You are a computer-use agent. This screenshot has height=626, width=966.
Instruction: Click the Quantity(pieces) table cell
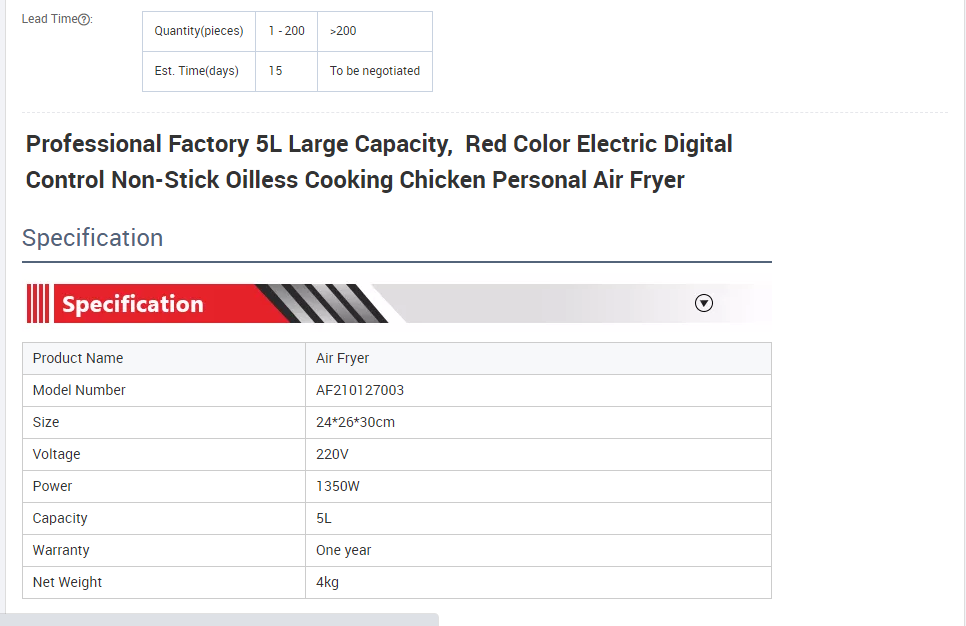[x=199, y=31]
